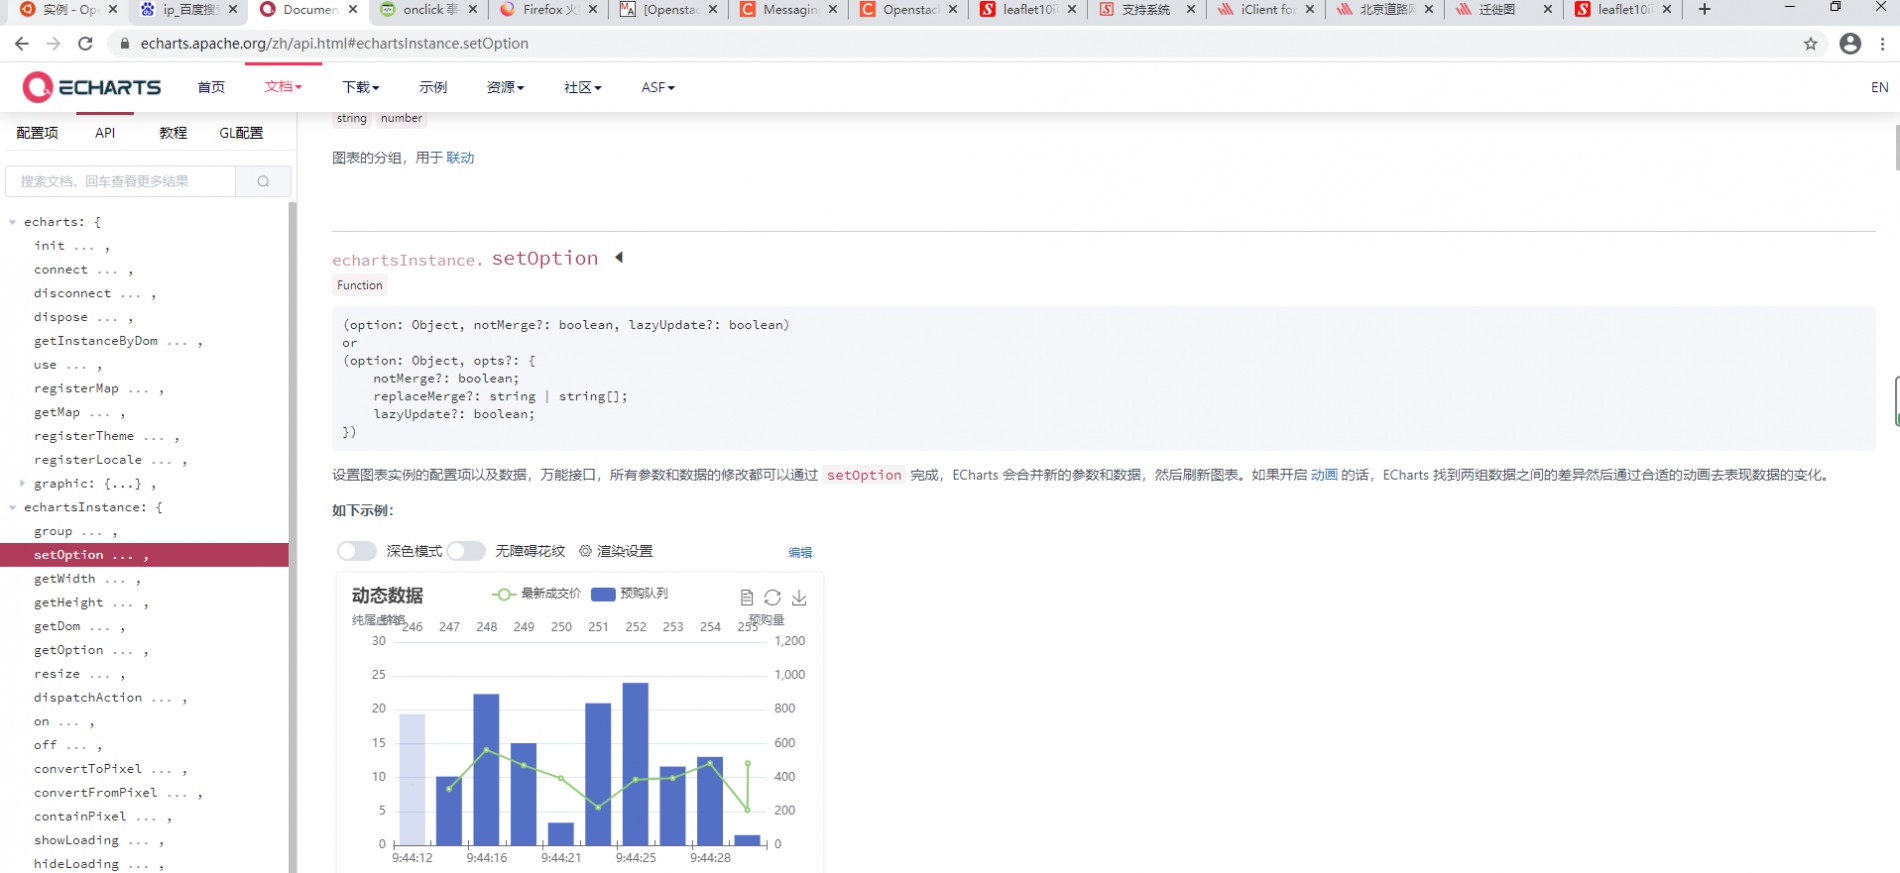Open the 下载 dropdown menu
The width and height of the screenshot is (1900, 873).
[360, 87]
